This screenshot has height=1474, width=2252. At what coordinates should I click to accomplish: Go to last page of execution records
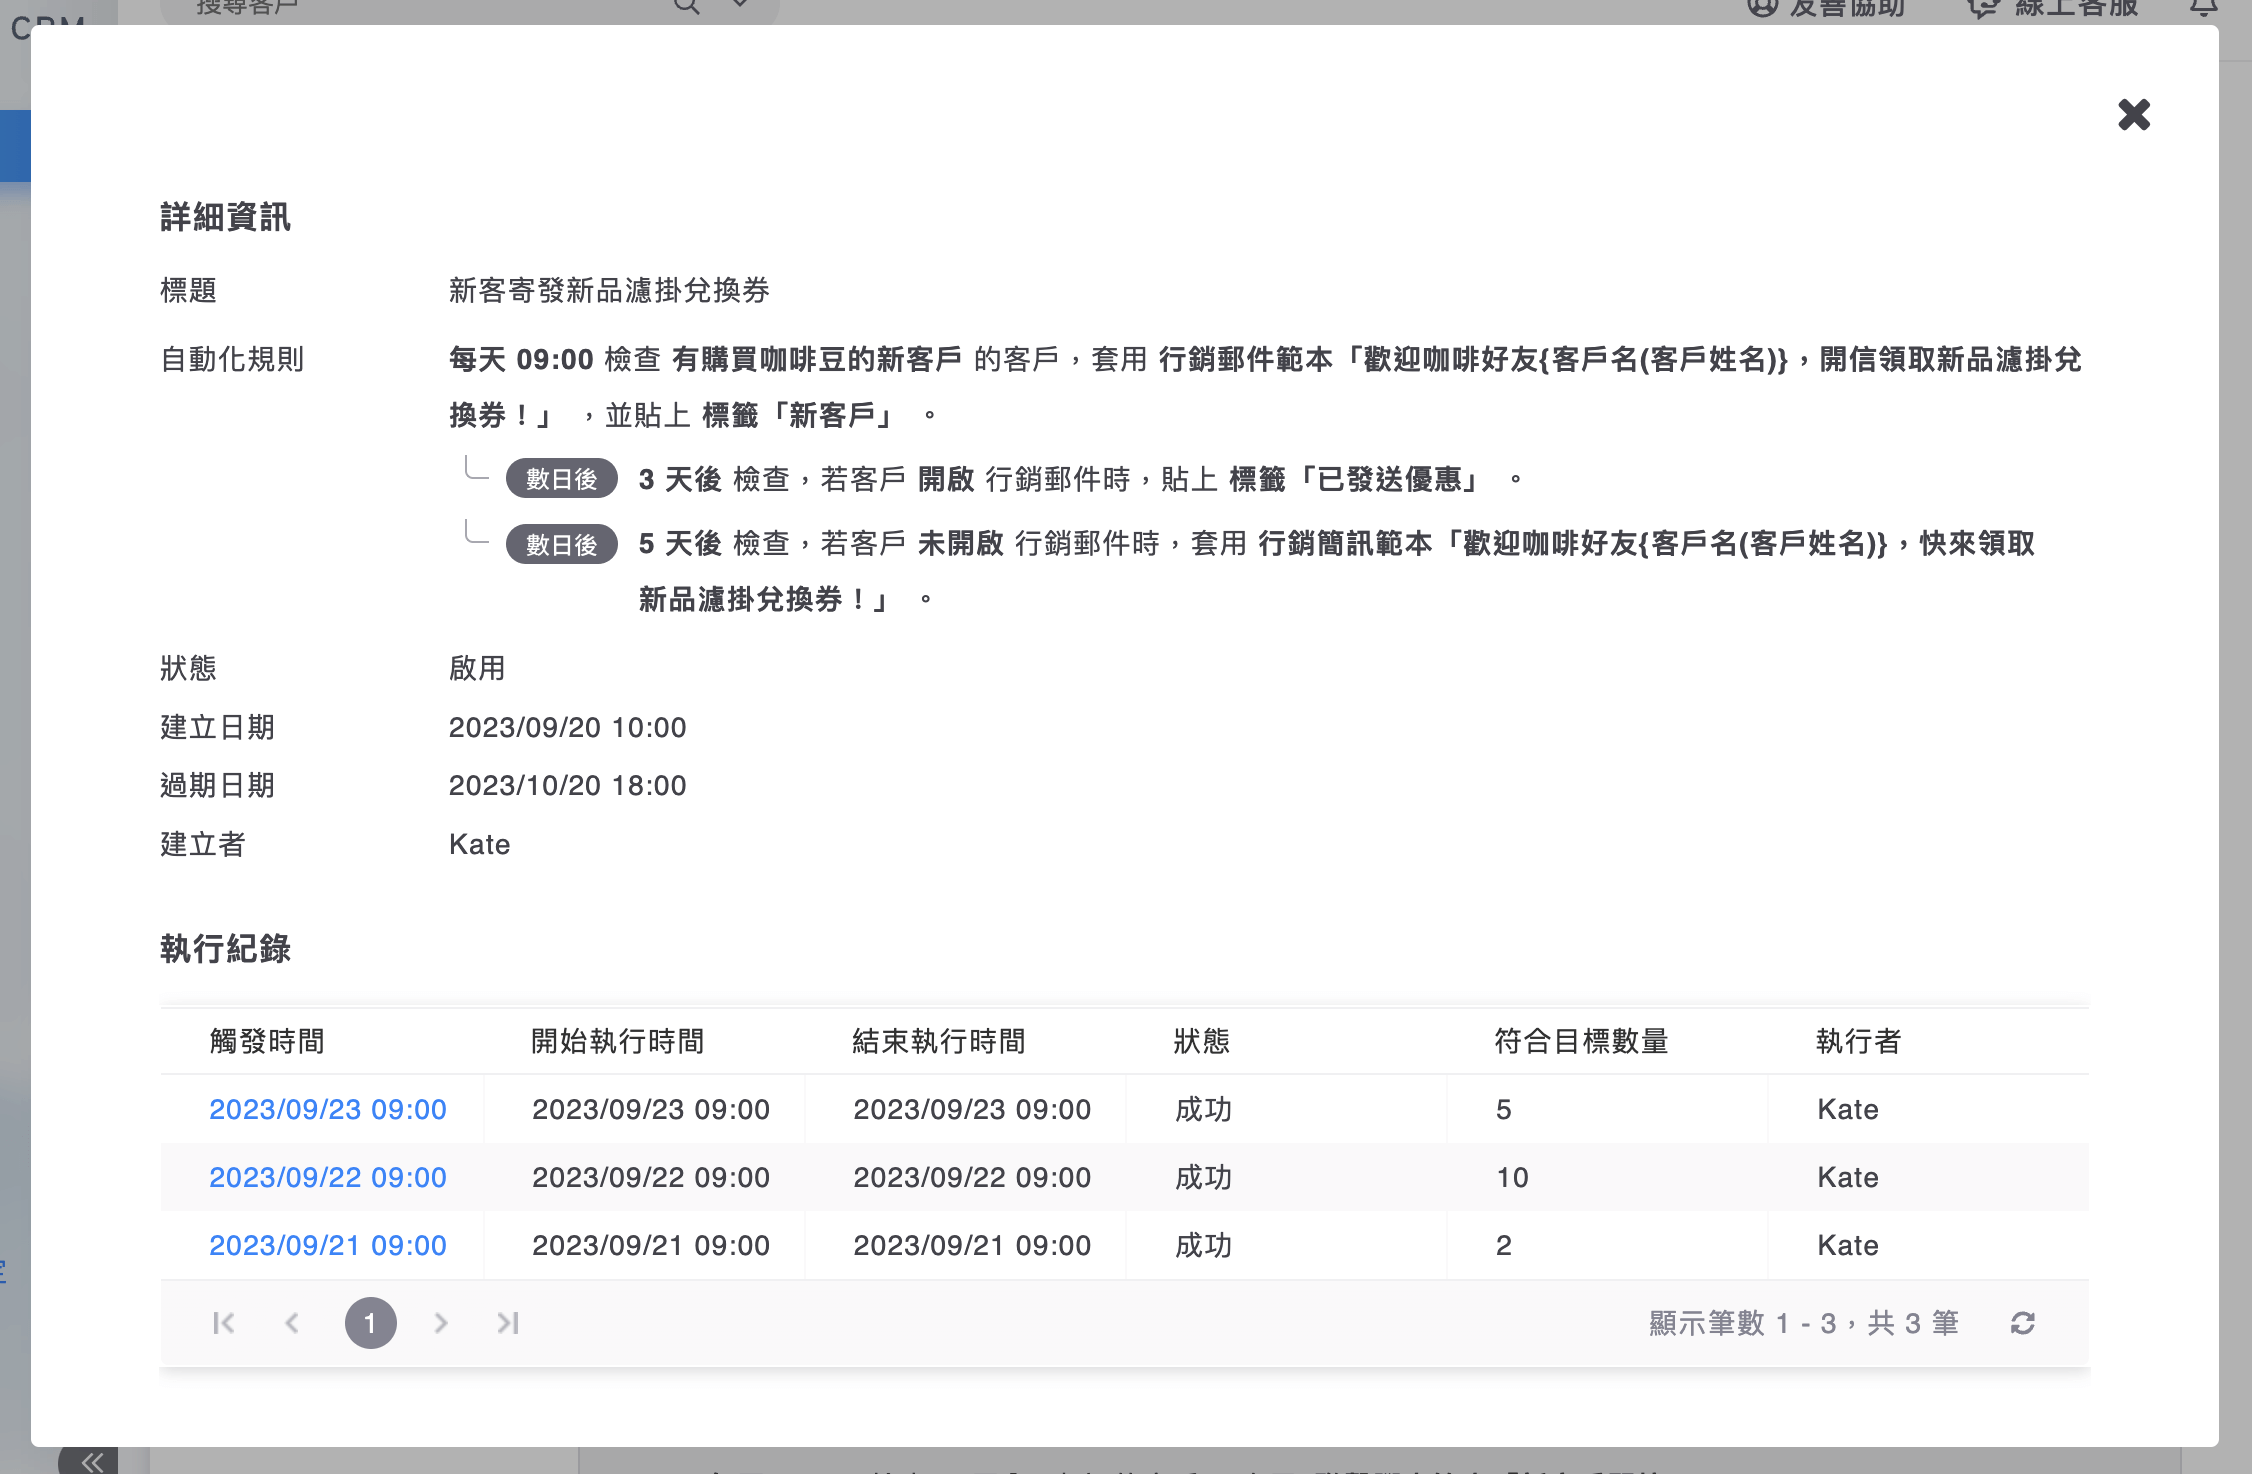(x=508, y=1323)
